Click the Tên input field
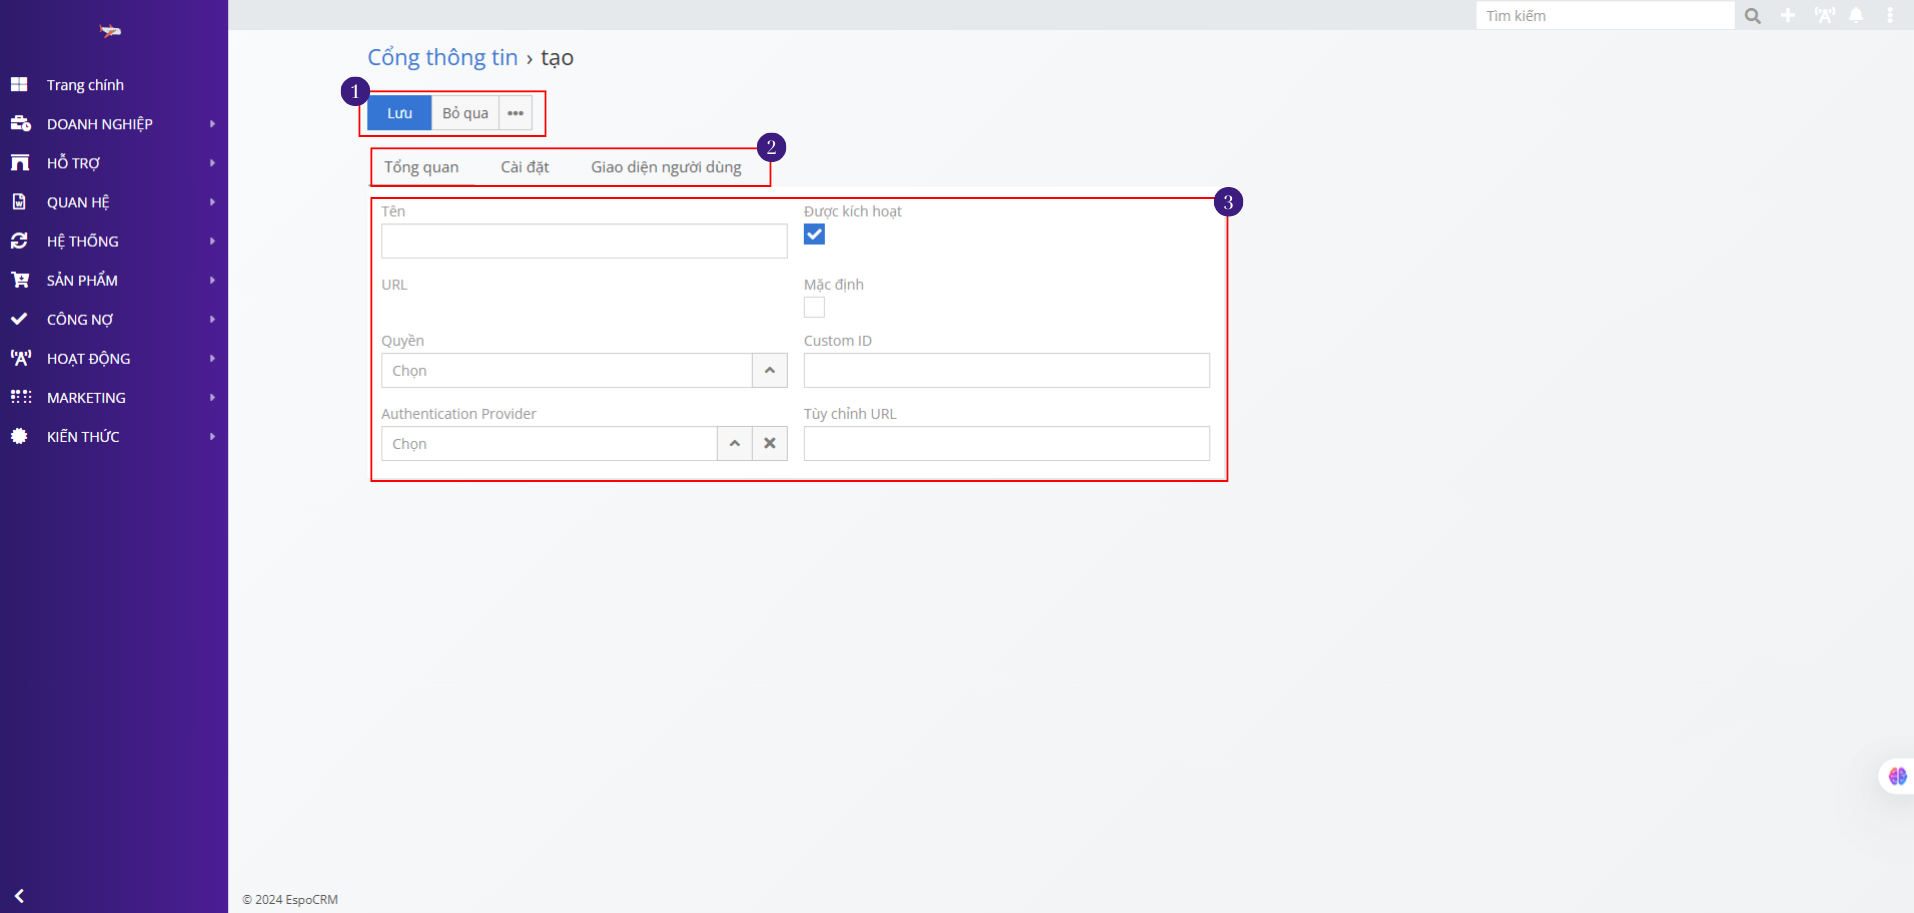1914x913 pixels. pos(584,242)
